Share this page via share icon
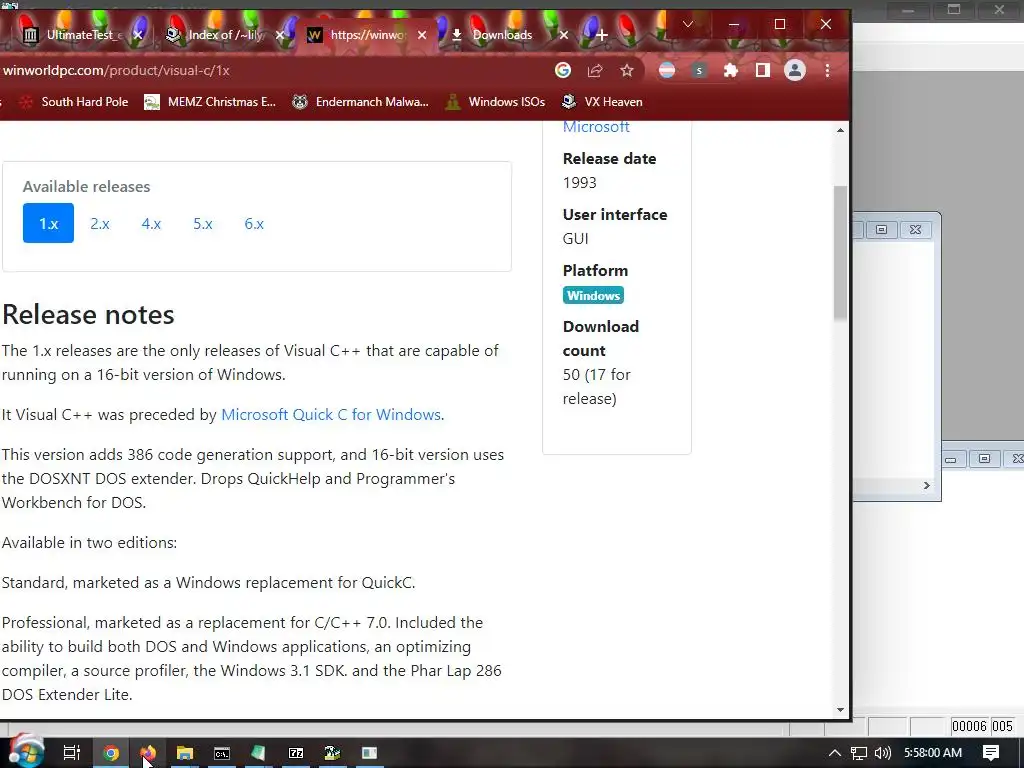Viewport: 1024px width, 768px height. [594, 70]
